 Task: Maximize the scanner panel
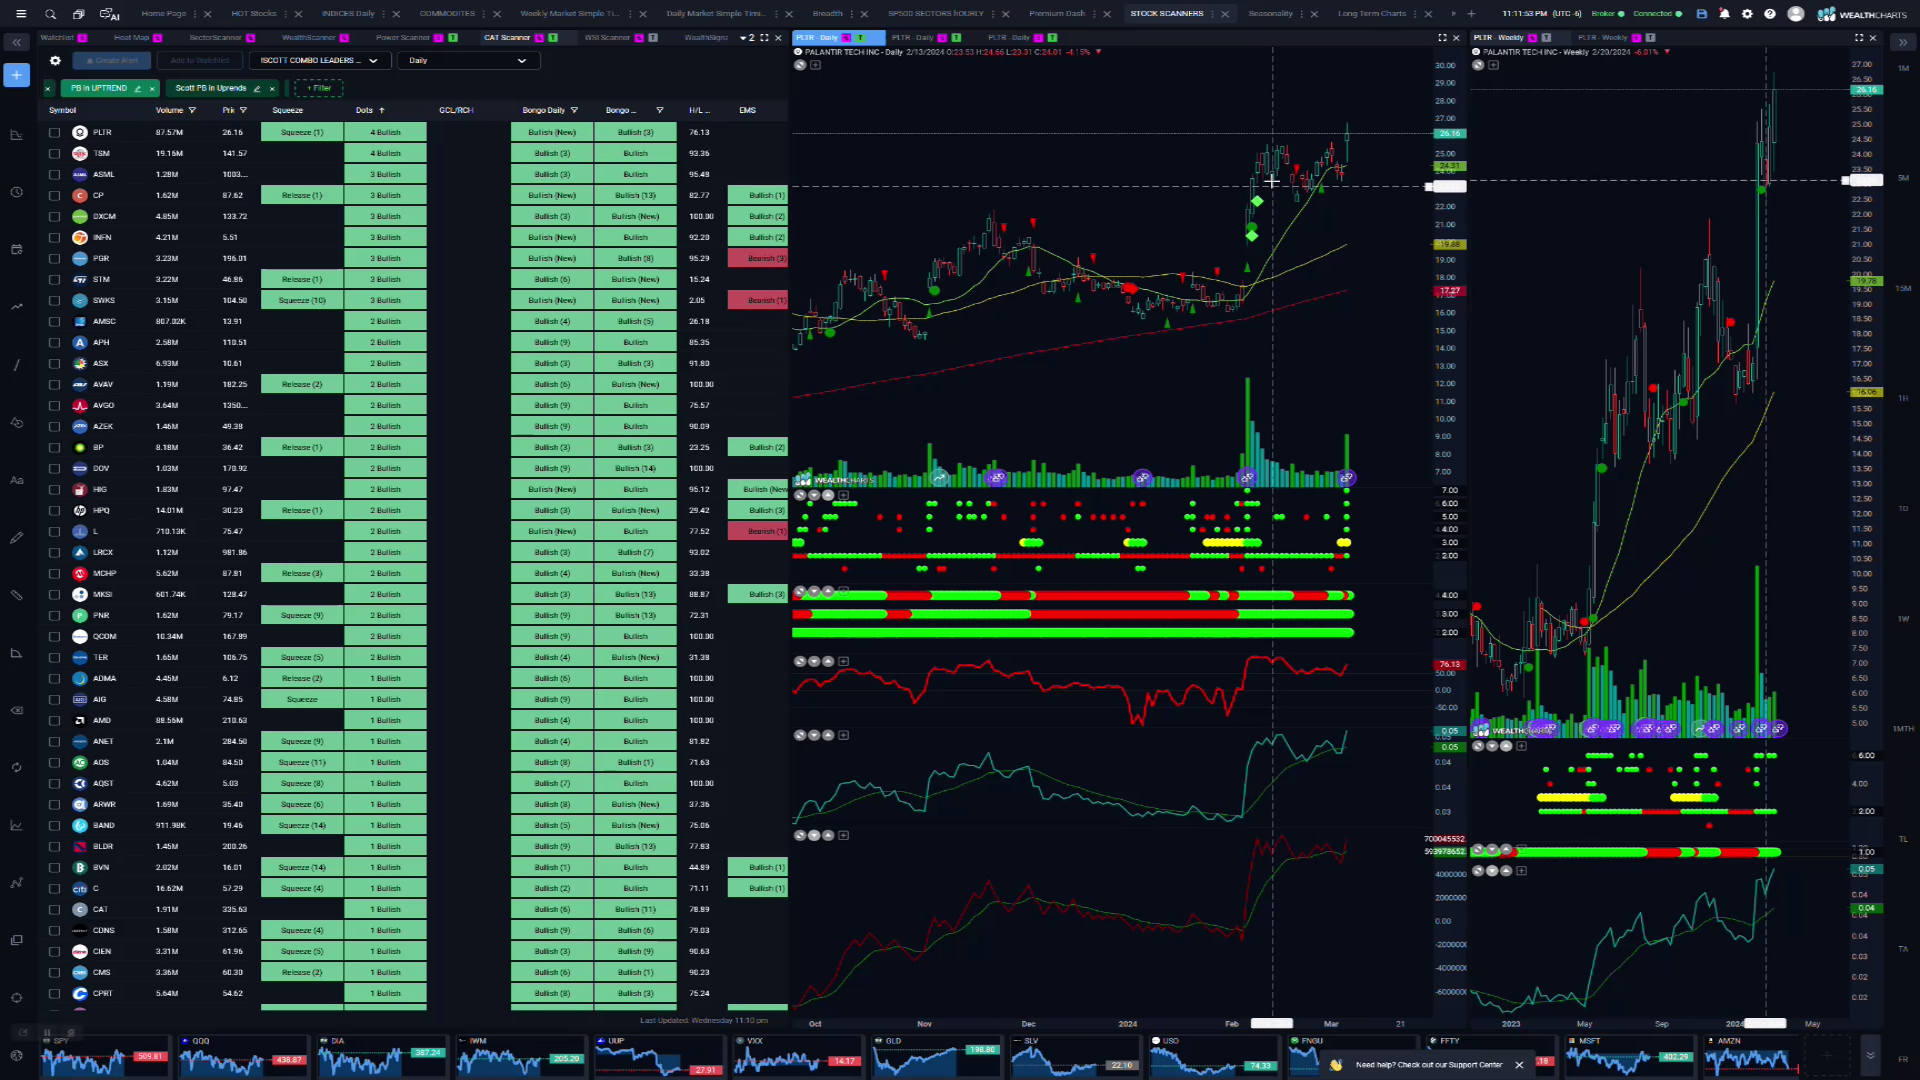point(764,38)
